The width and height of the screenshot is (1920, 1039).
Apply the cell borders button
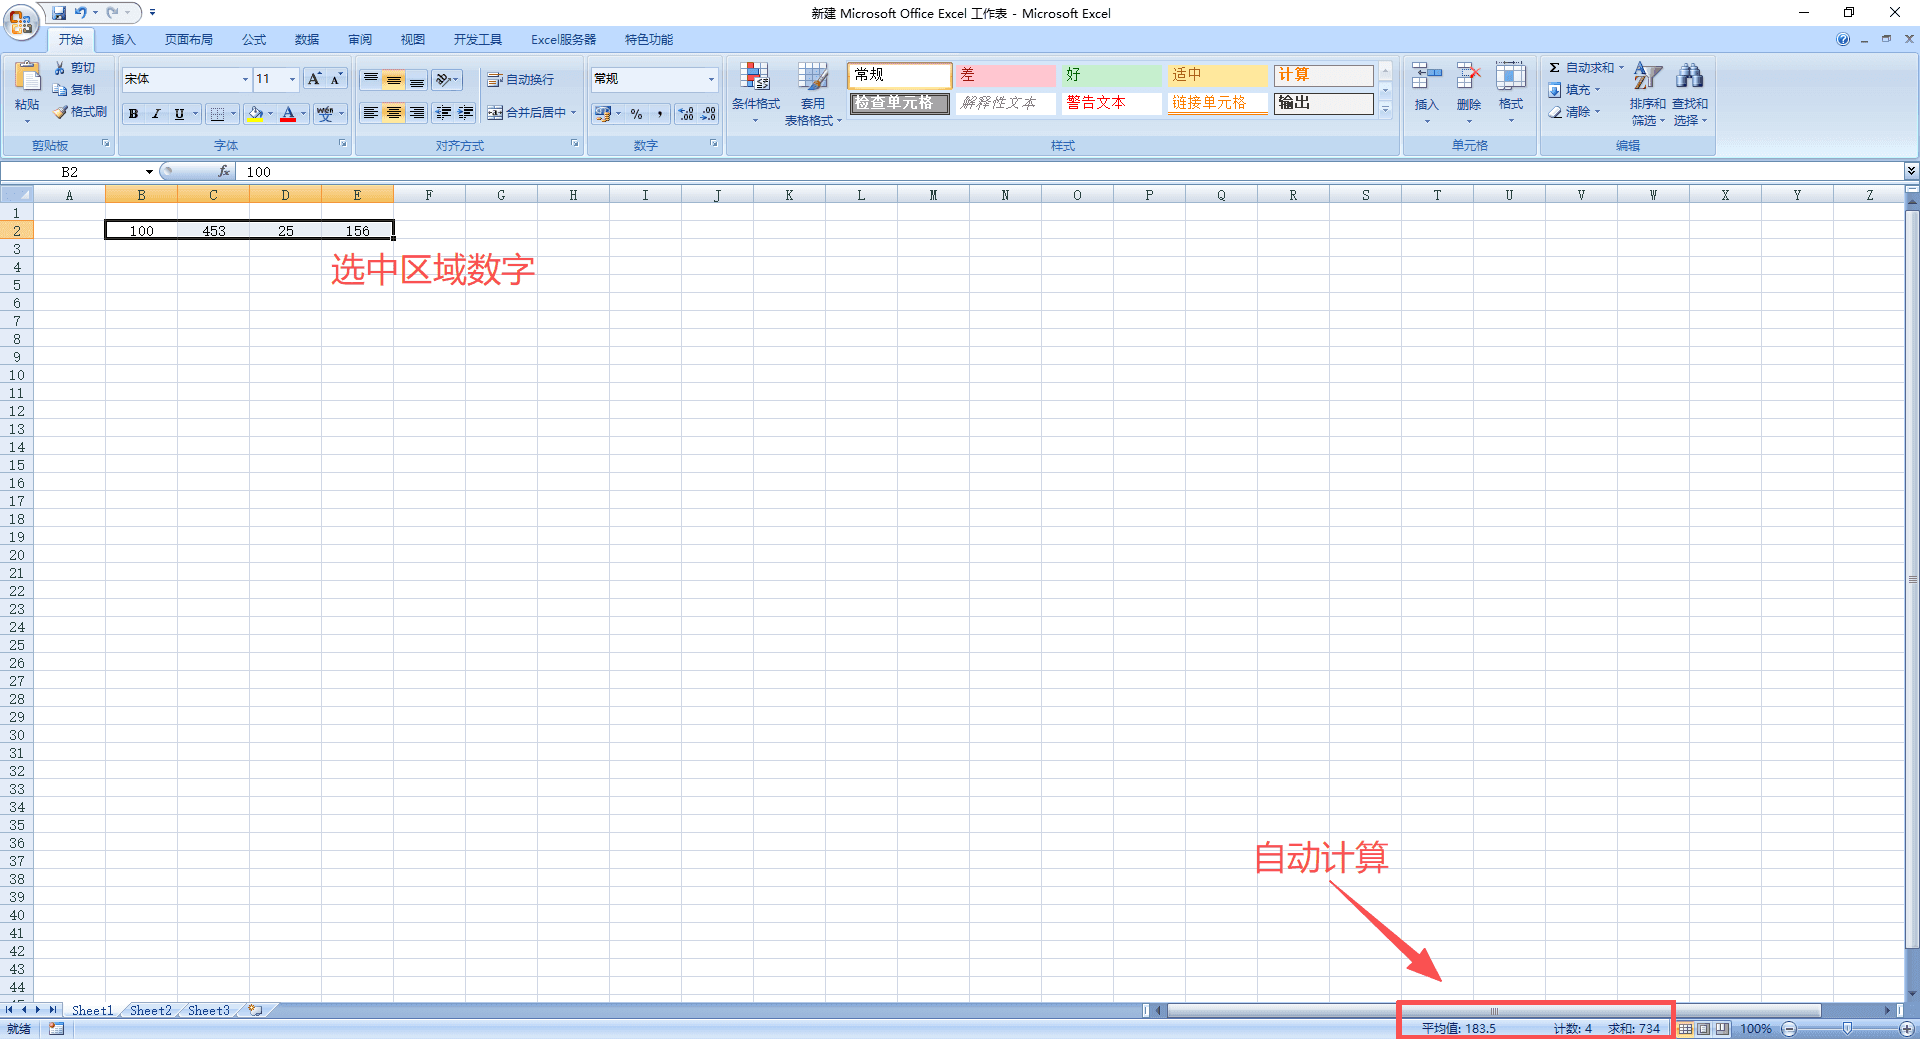[x=217, y=114]
